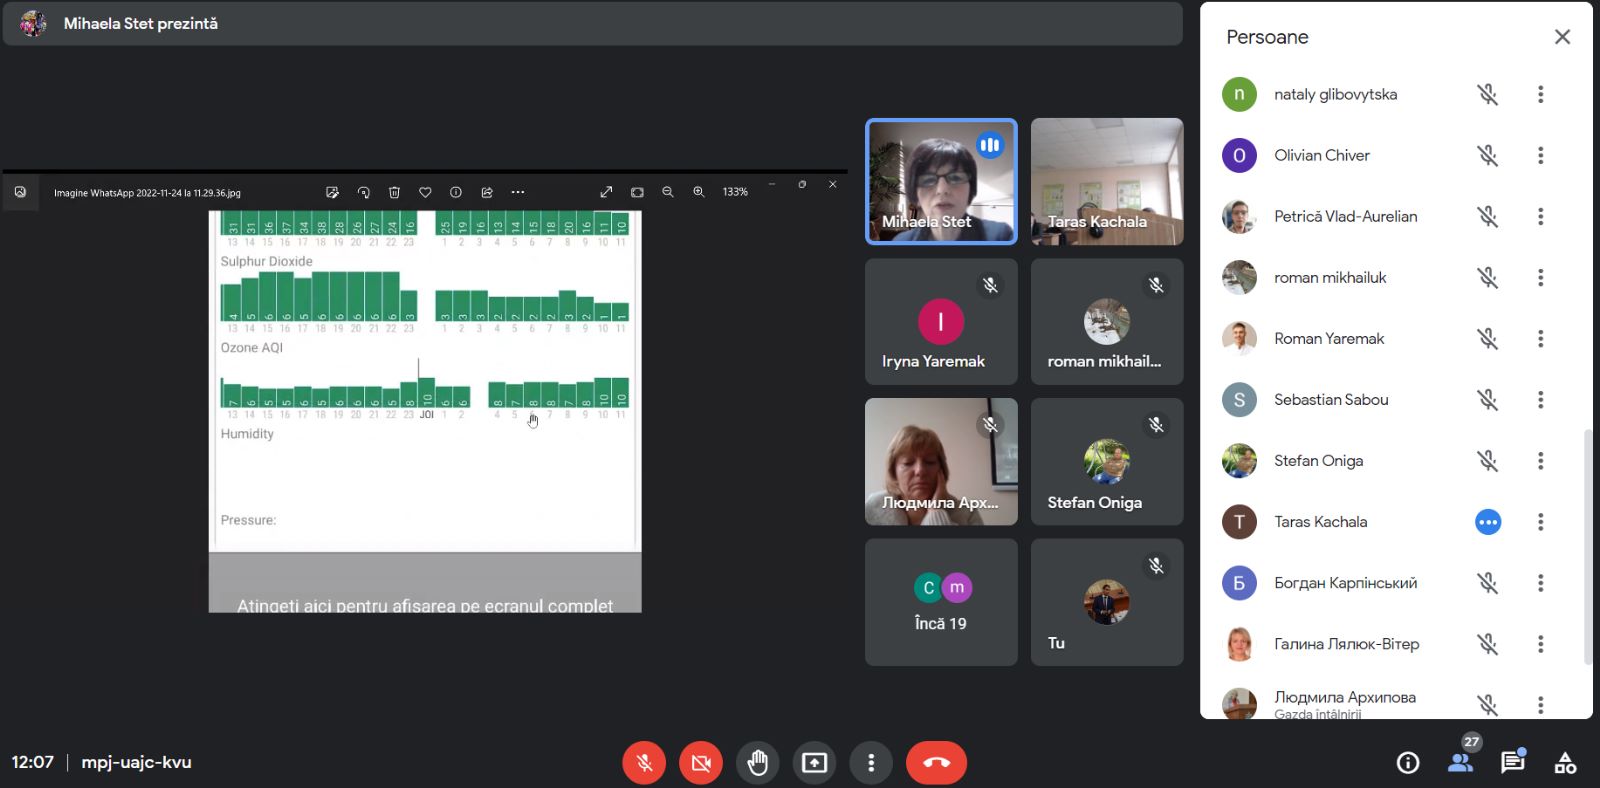
Task: Unmute your microphone in the bottom bar
Action: 644,763
